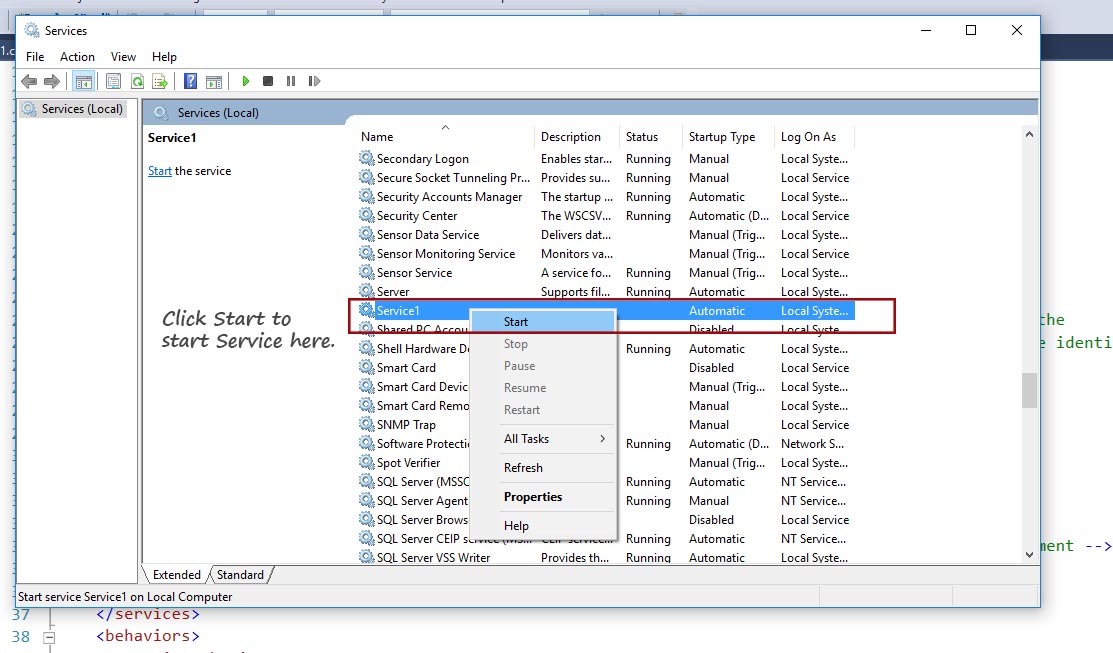Select the Software Protection service row
The height and width of the screenshot is (653, 1113).
[x=605, y=444]
